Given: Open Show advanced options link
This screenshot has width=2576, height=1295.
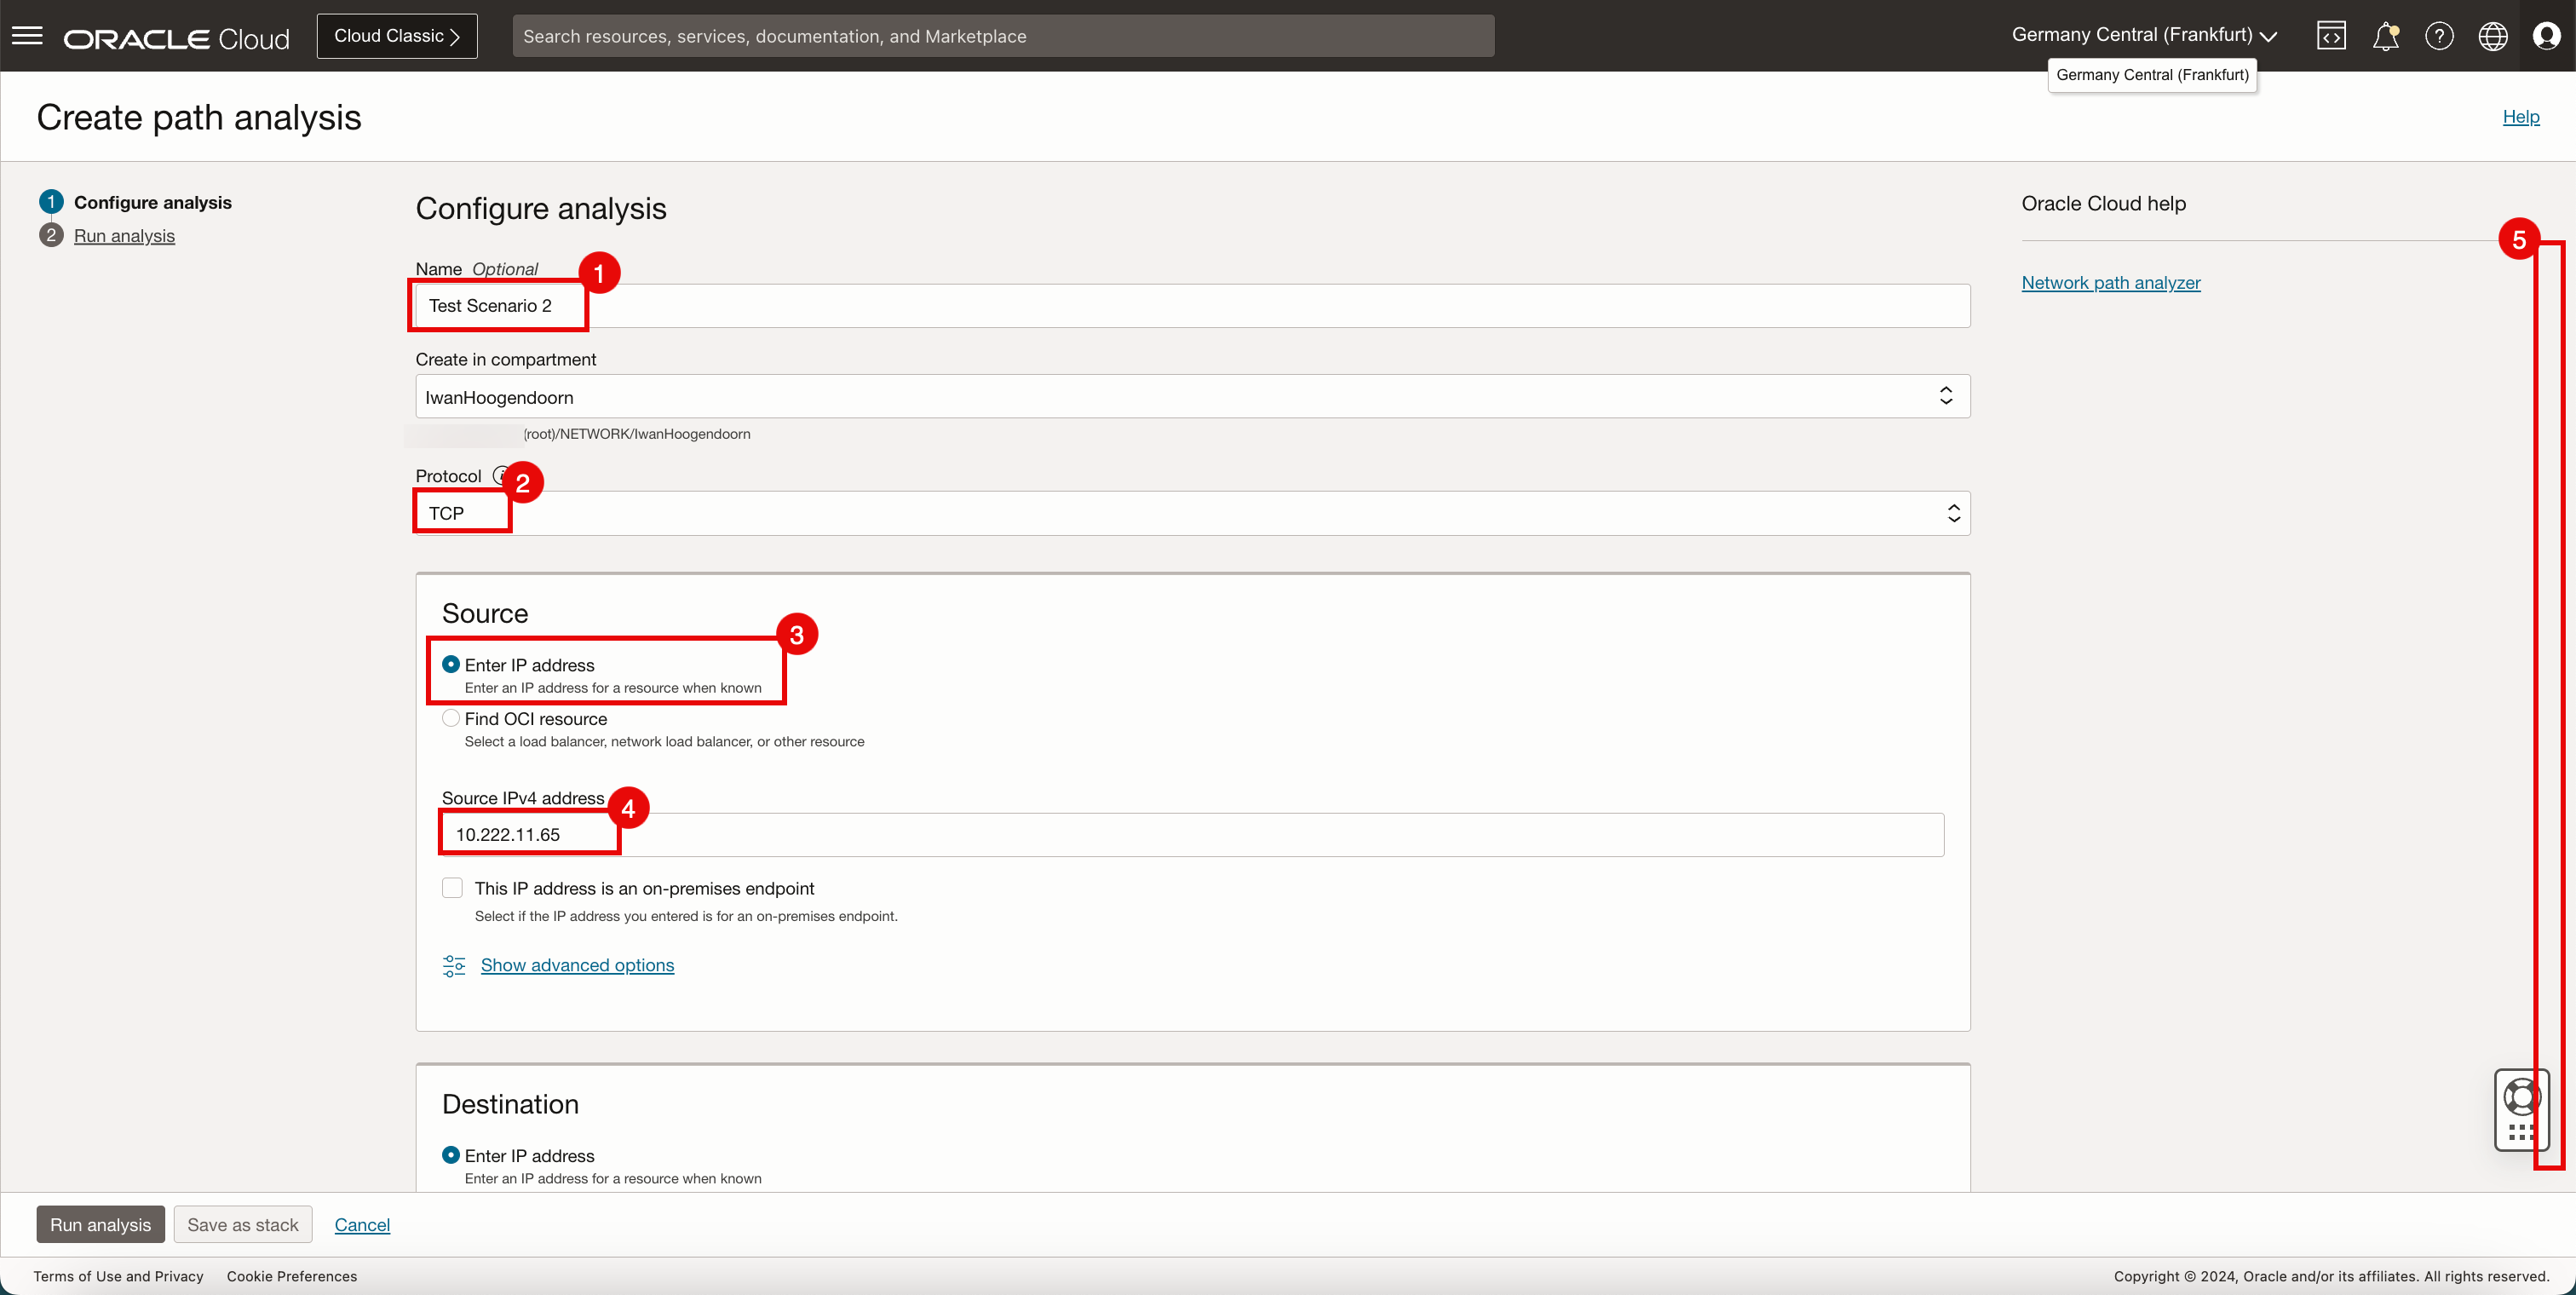Looking at the screenshot, I should click(x=577, y=965).
